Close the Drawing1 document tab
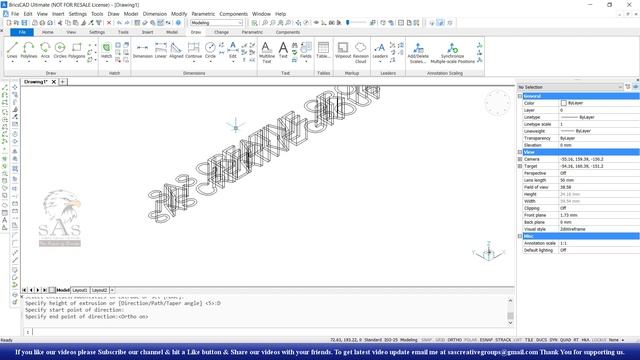This screenshot has height=360, width=640. pos(53,82)
